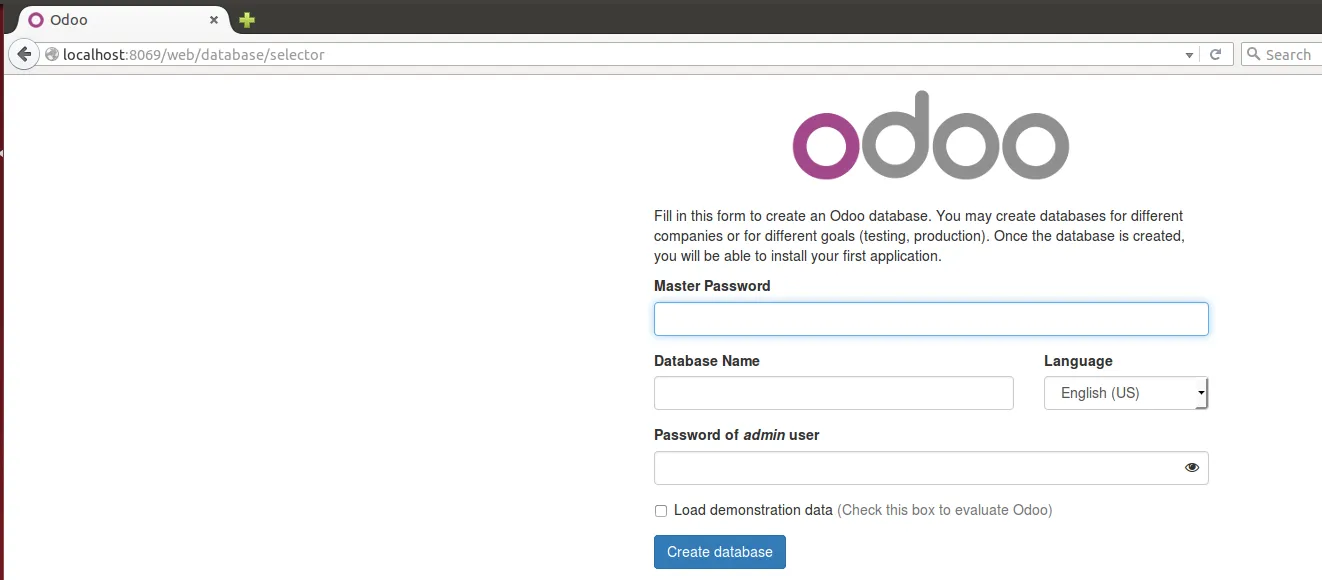The image size is (1322, 580).
Task: Click the Load demonstration data label
Action: (x=753, y=510)
